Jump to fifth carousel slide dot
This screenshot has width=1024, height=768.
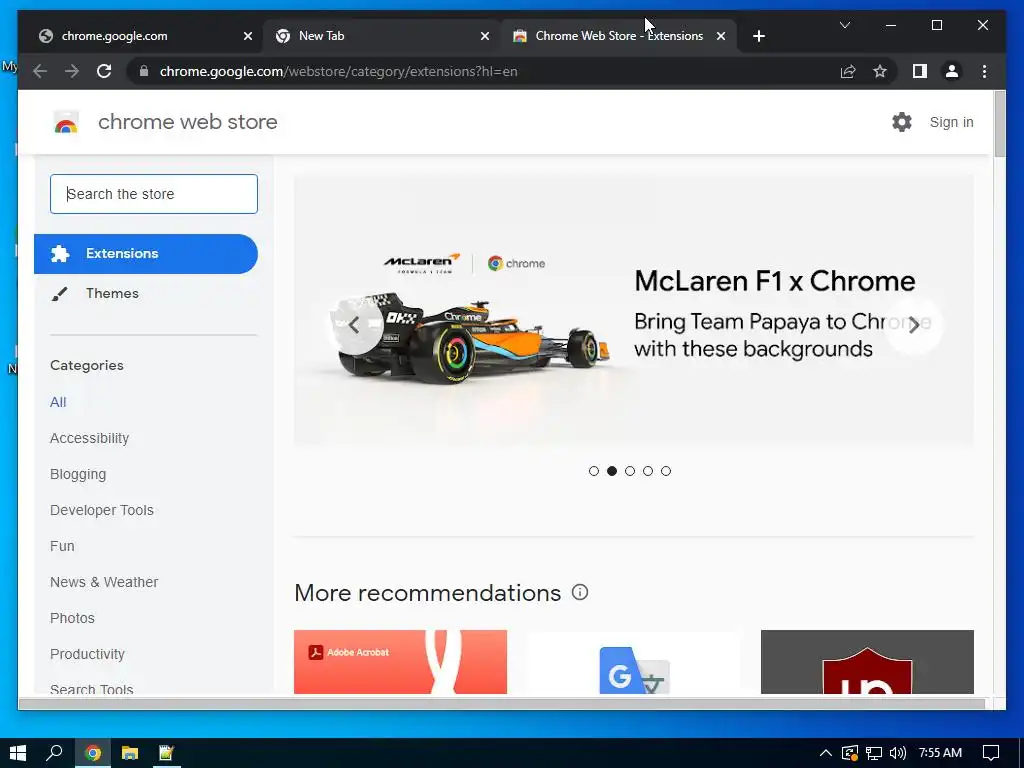(665, 471)
